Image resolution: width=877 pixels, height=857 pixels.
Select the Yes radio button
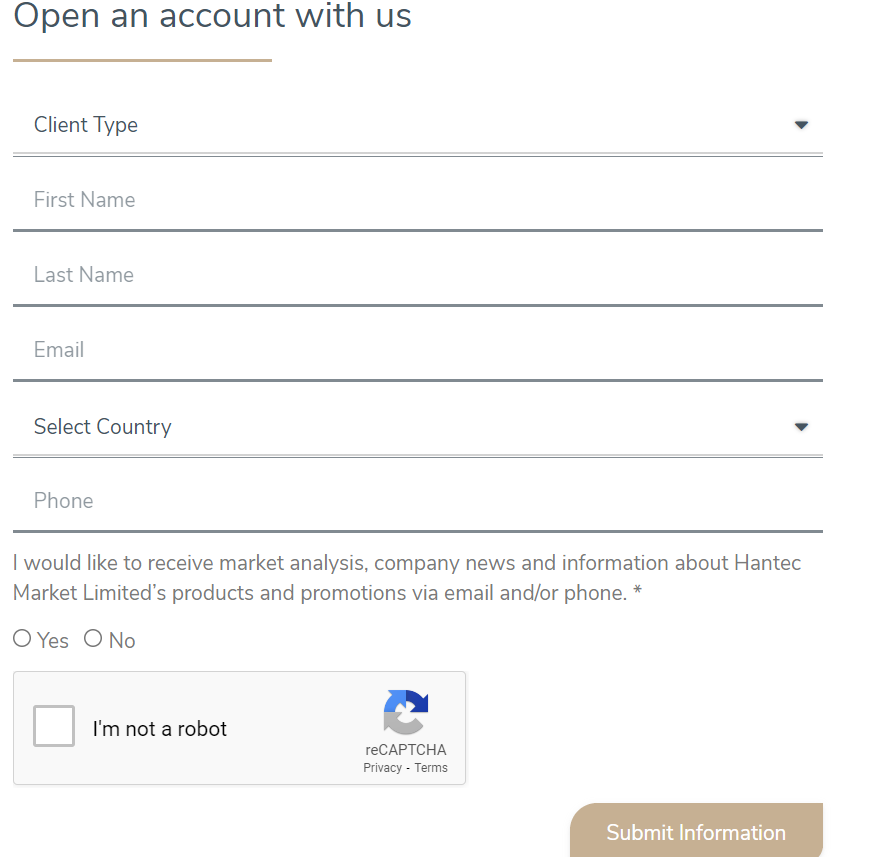tap(22, 638)
